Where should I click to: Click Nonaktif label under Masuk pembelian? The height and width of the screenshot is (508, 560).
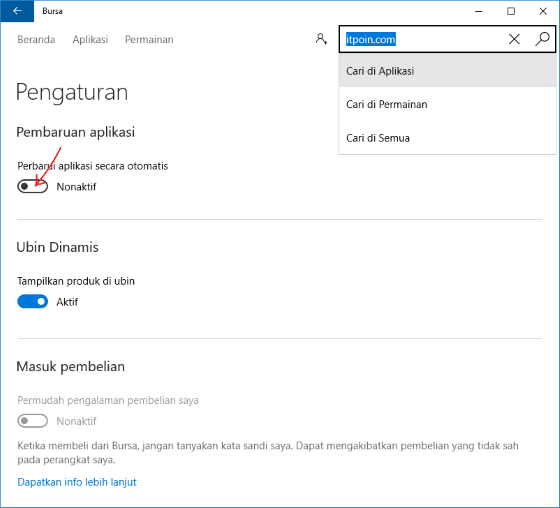76,421
